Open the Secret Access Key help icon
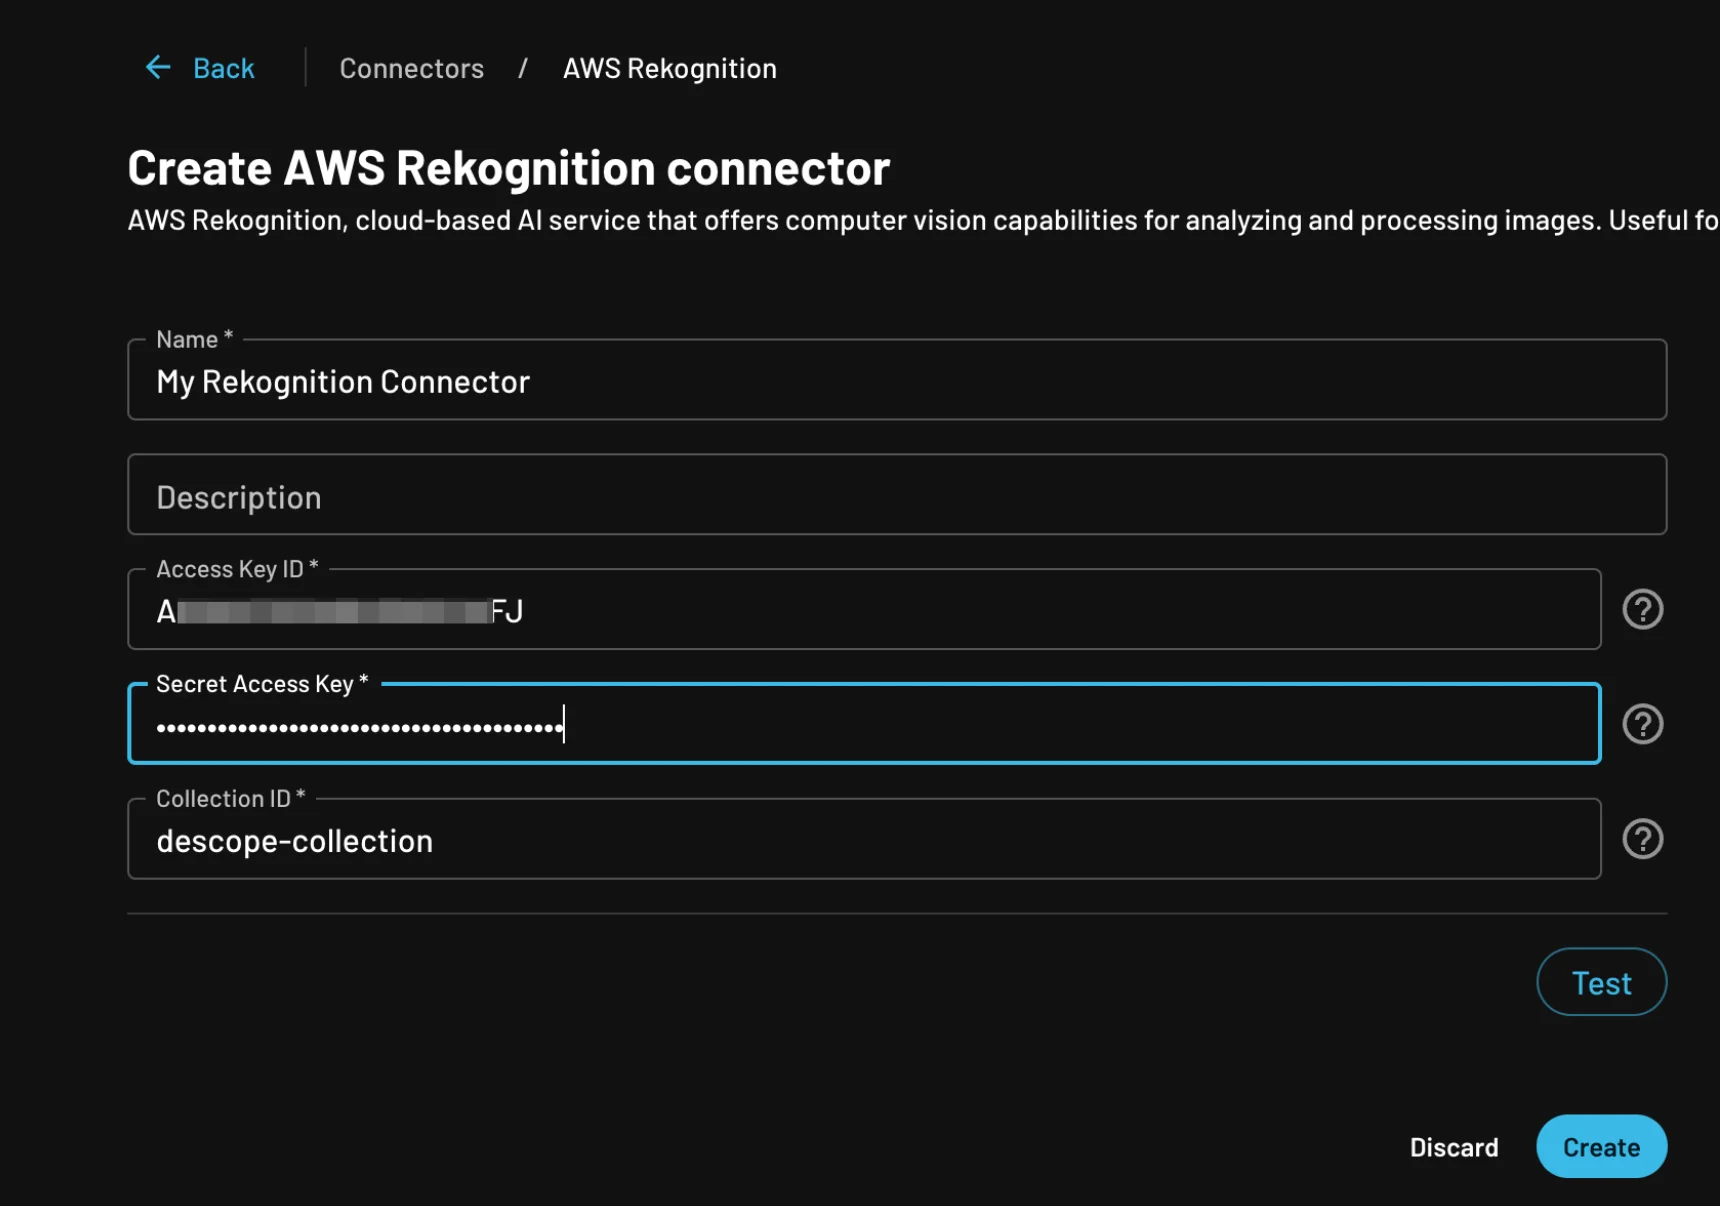Screen dimensions: 1720x1206 pos(1642,724)
